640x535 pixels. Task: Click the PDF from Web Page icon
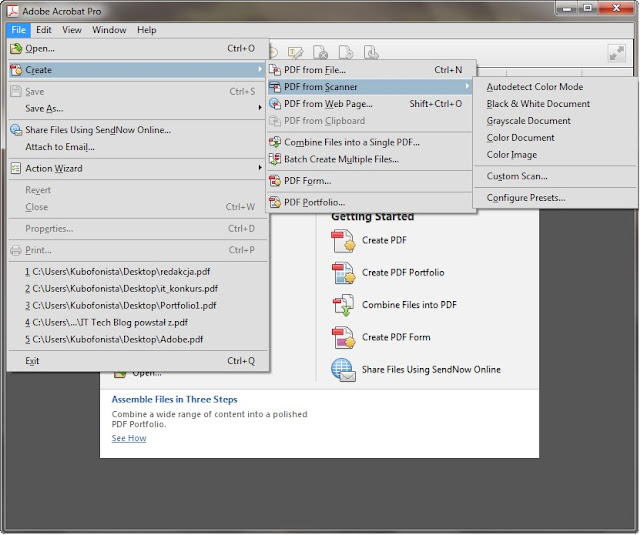pos(275,104)
